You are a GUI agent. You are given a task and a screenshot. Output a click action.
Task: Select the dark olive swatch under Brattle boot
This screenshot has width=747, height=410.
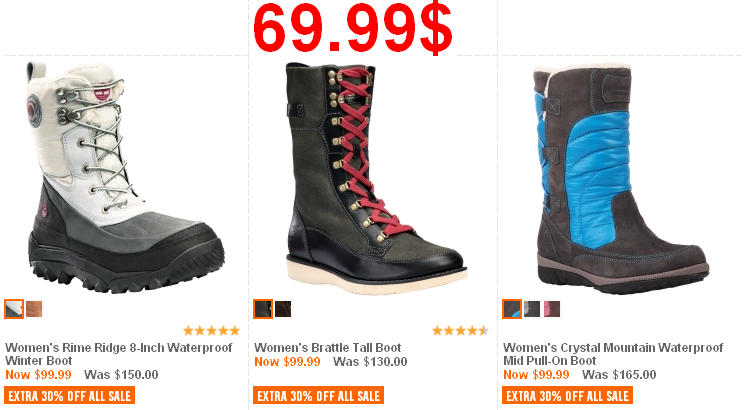[x=262, y=309]
